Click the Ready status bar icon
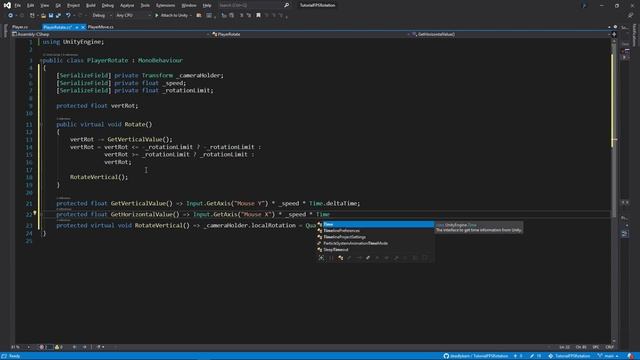 point(4,356)
